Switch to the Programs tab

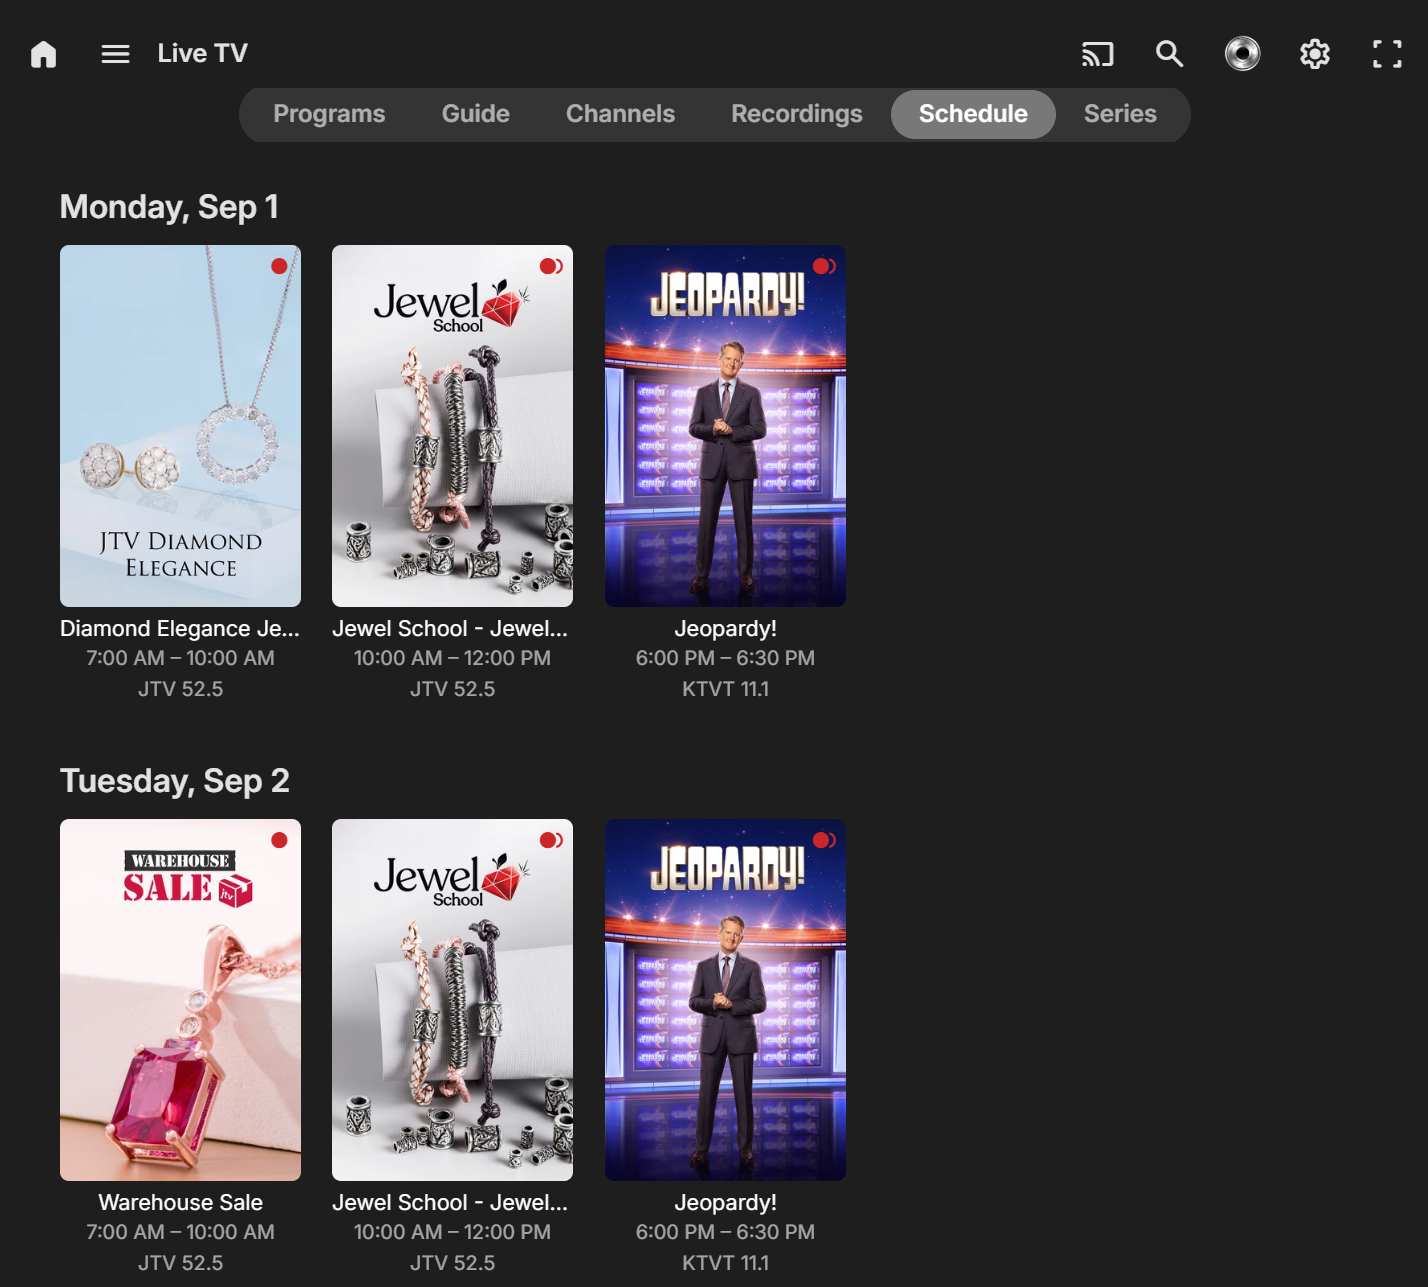click(329, 114)
